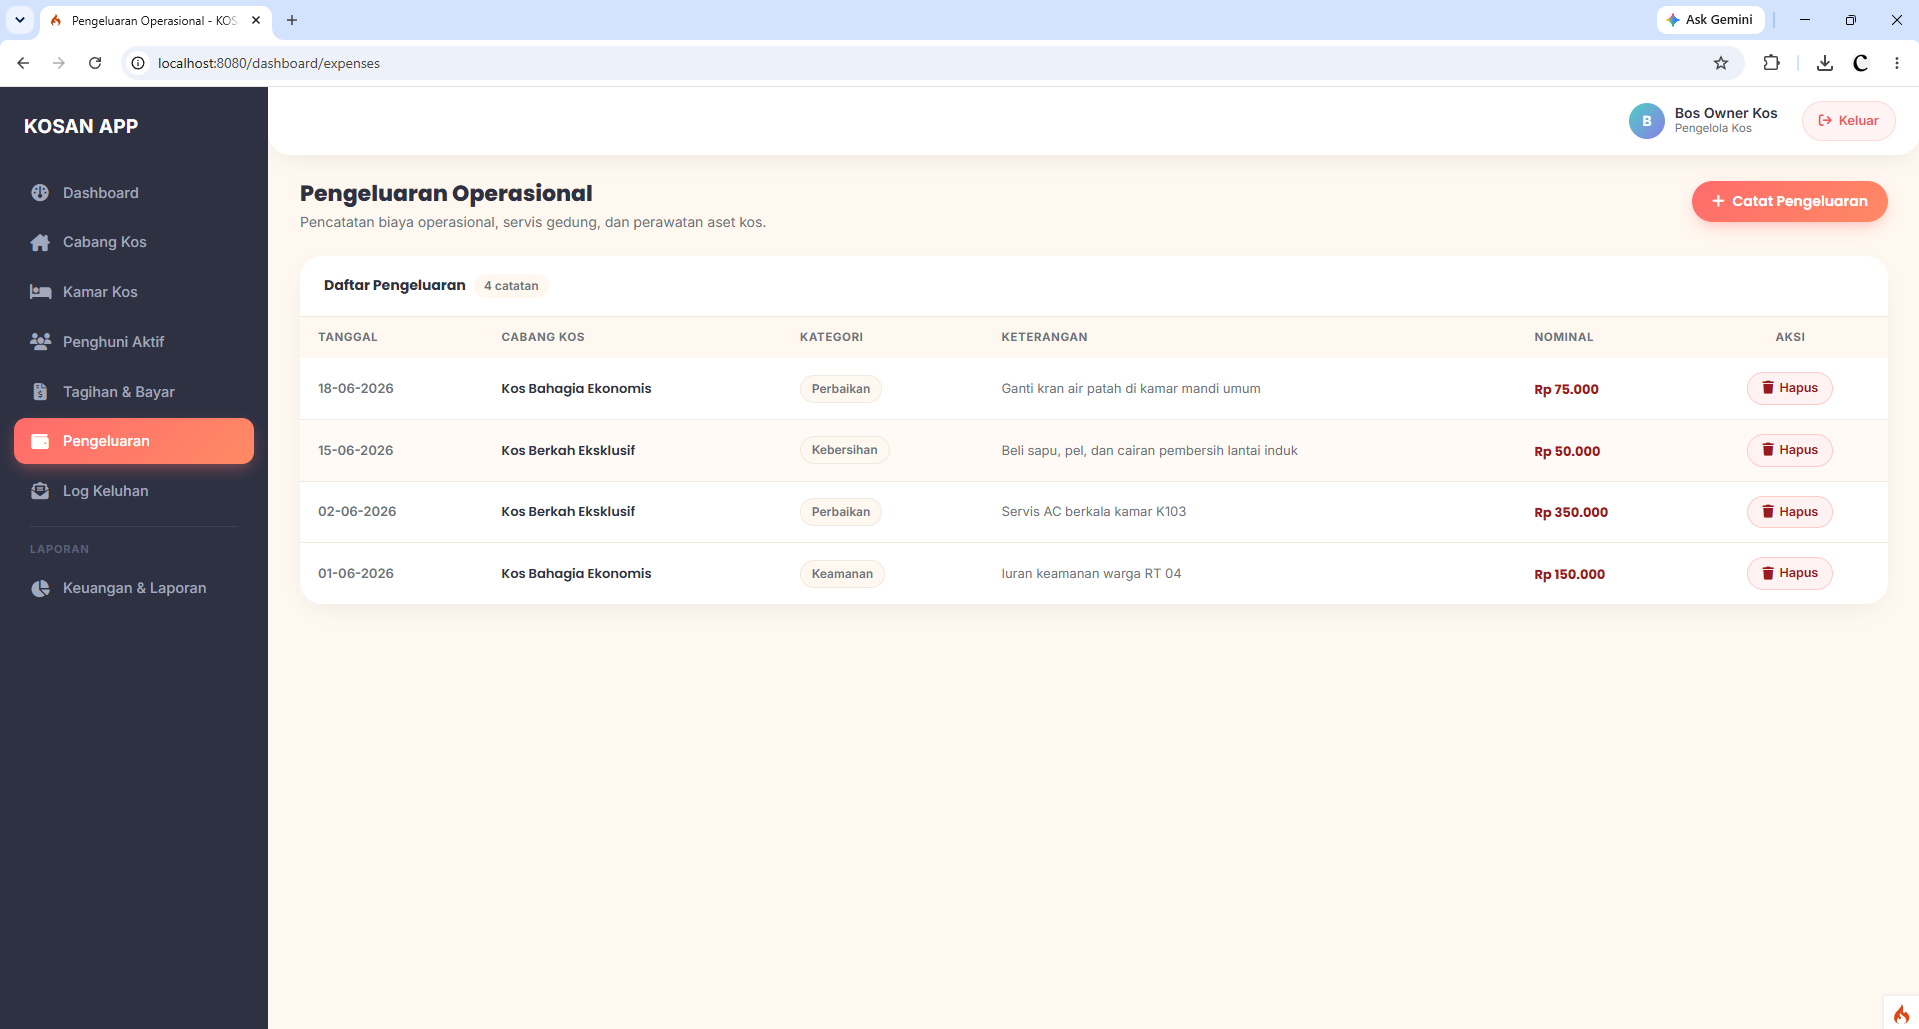Click the Log Keluhan icon
The height and width of the screenshot is (1029, 1919).
pyautogui.click(x=40, y=491)
